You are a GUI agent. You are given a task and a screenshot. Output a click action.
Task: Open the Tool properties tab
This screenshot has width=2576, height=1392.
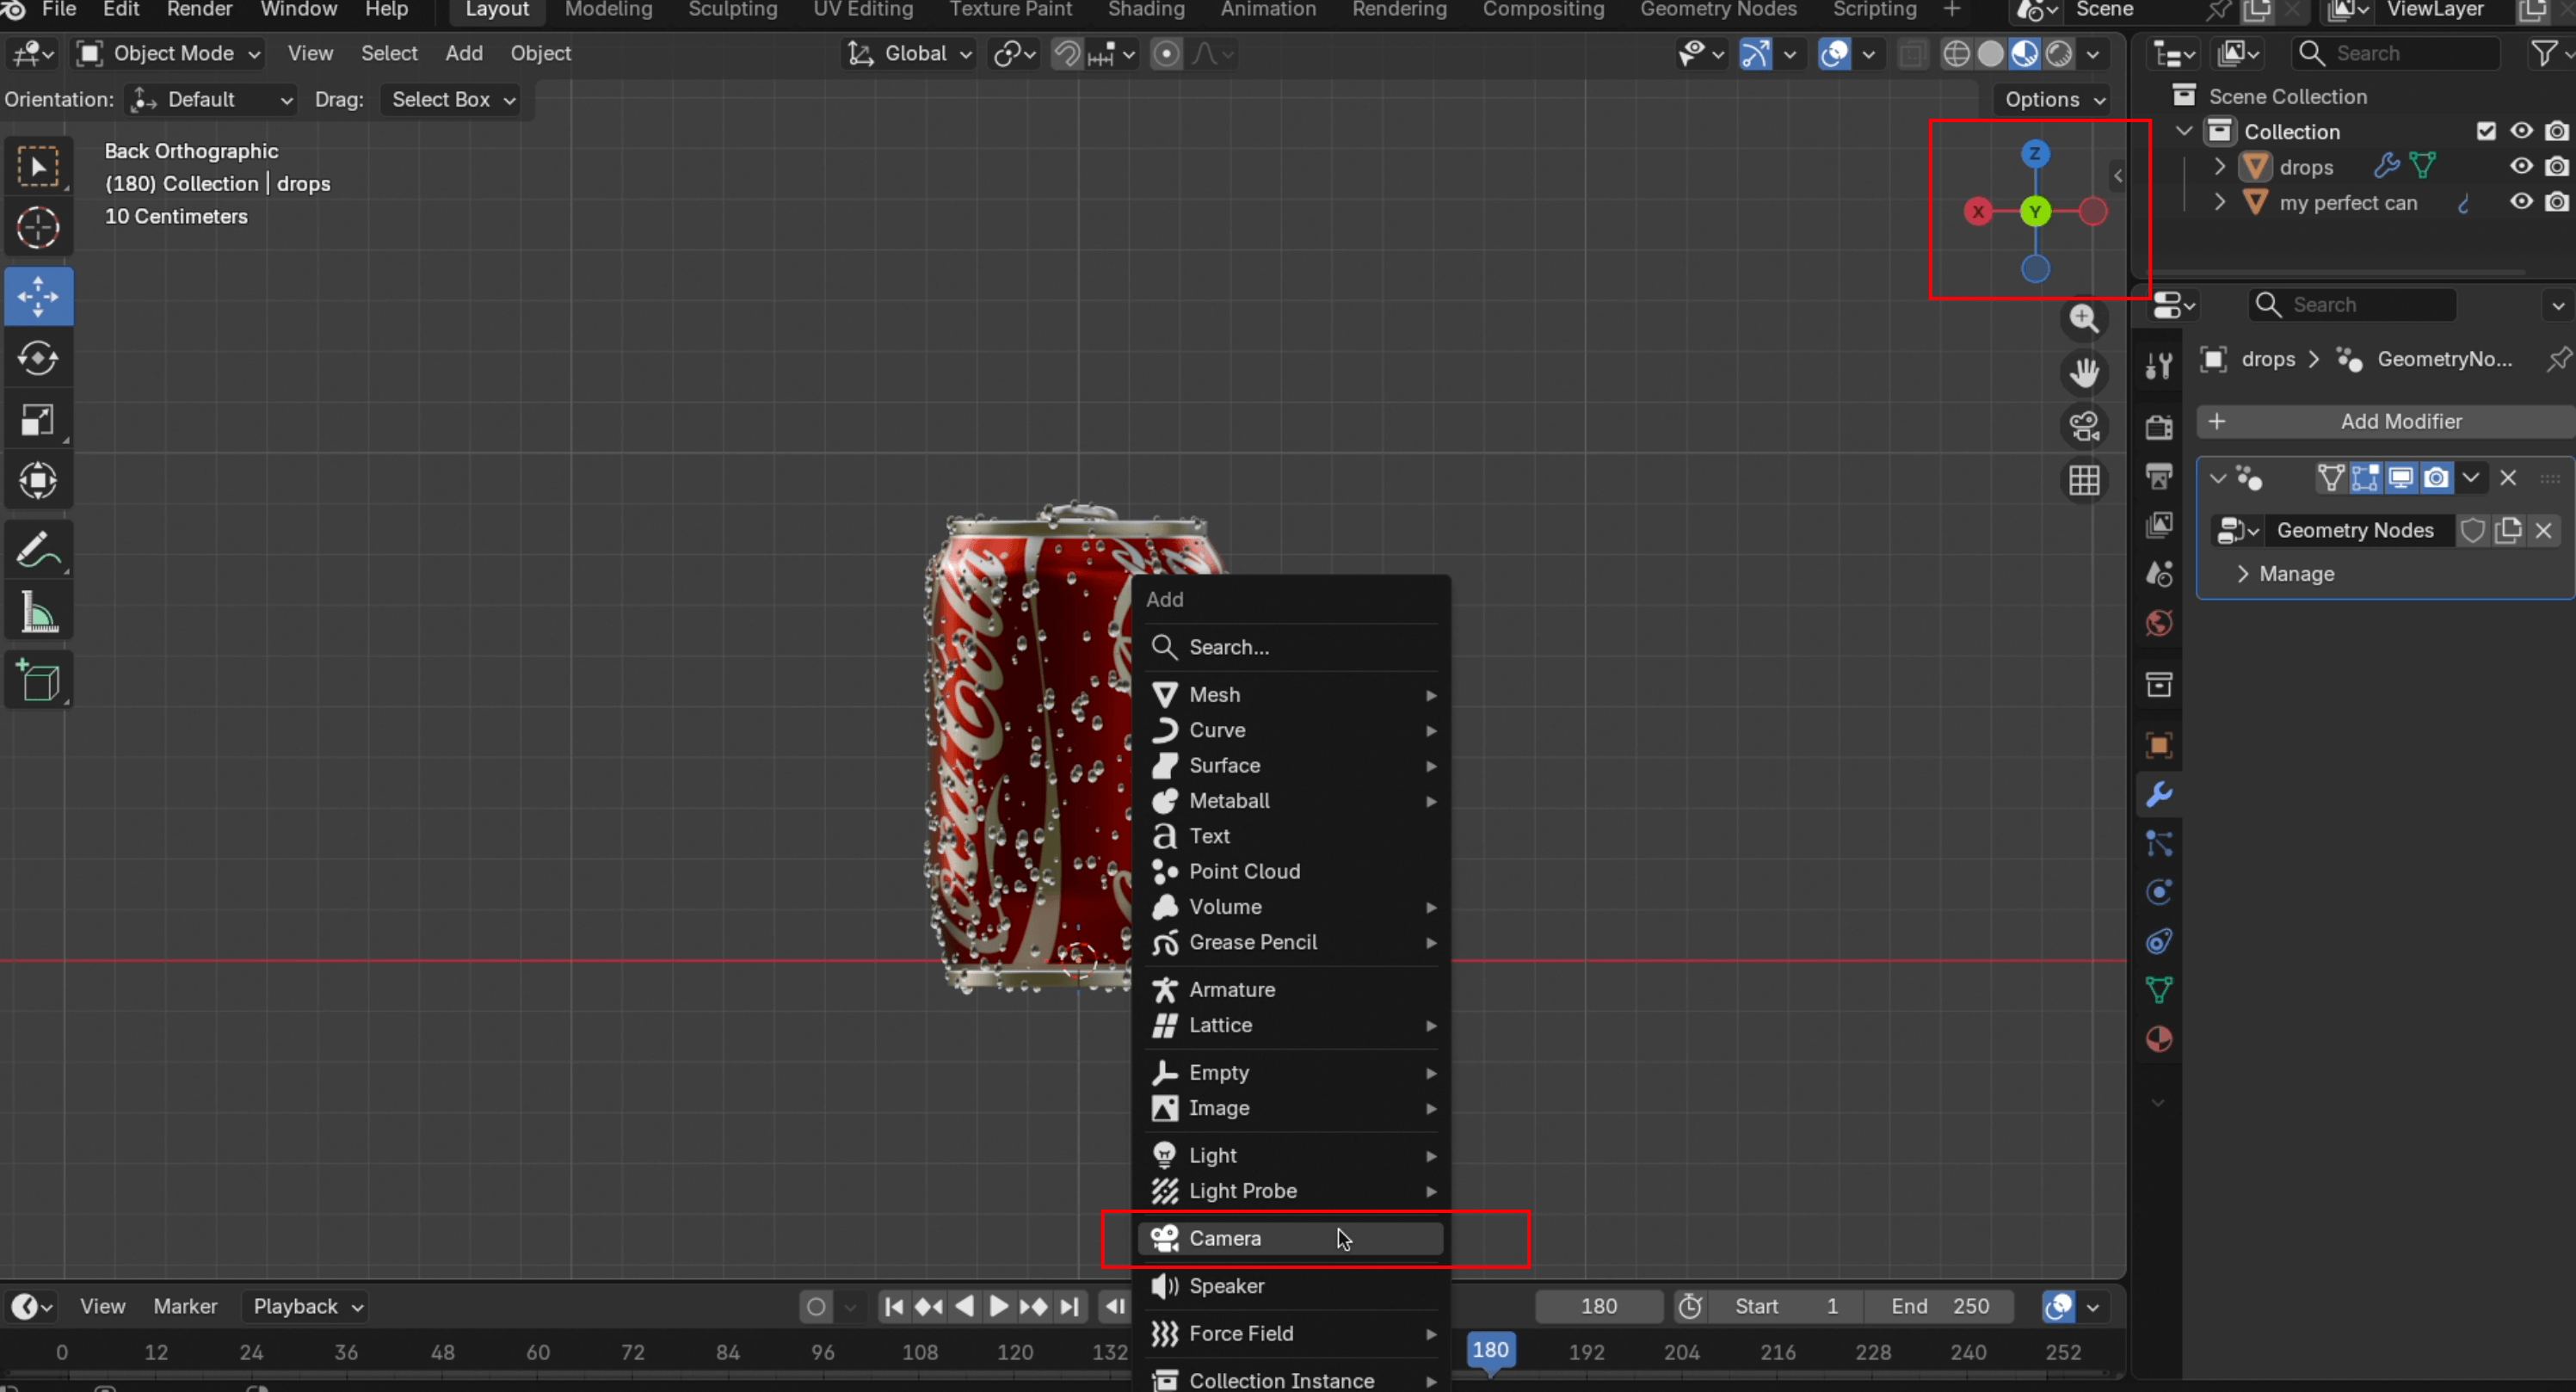(x=2159, y=366)
